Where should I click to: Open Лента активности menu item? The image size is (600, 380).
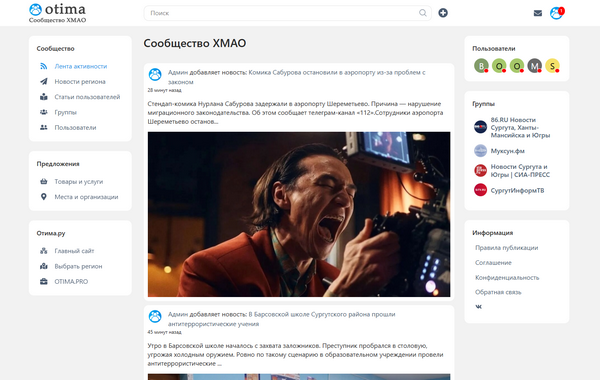[80, 66]
